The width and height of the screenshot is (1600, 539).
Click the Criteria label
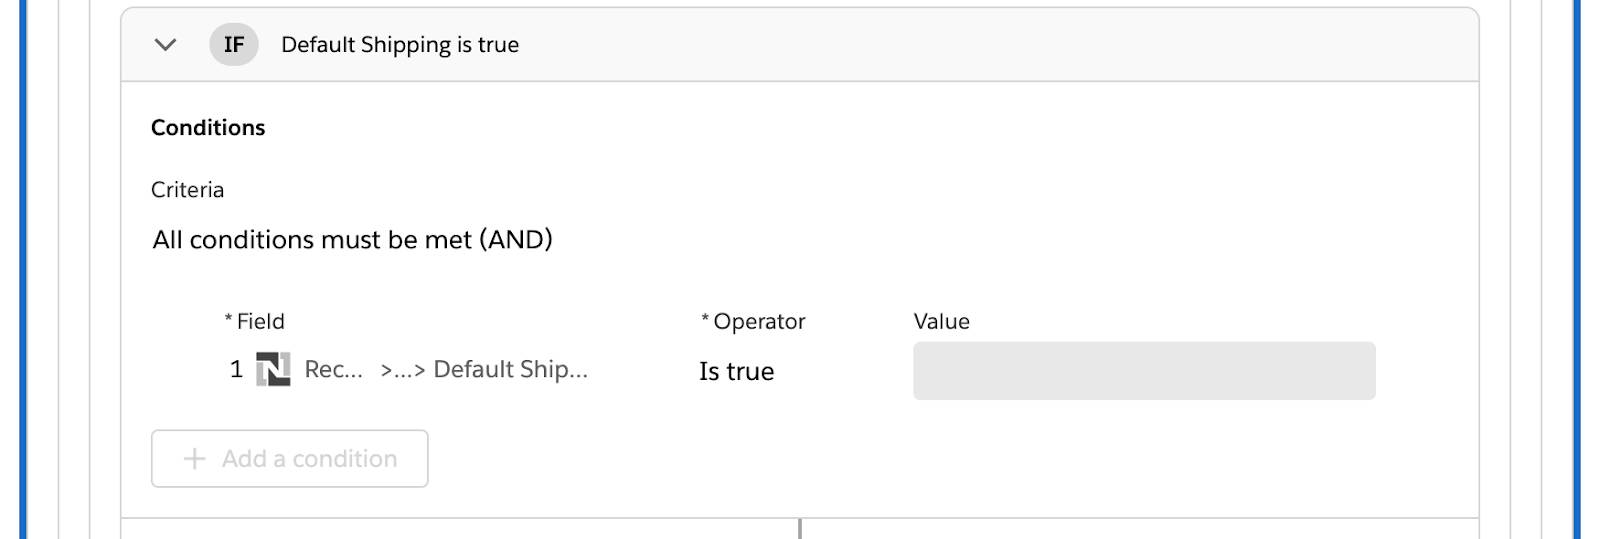tap(187, 190)
